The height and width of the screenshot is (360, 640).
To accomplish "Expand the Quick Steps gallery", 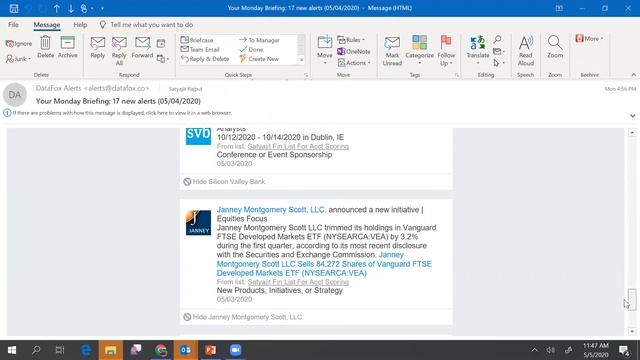I will pos(302,60).
